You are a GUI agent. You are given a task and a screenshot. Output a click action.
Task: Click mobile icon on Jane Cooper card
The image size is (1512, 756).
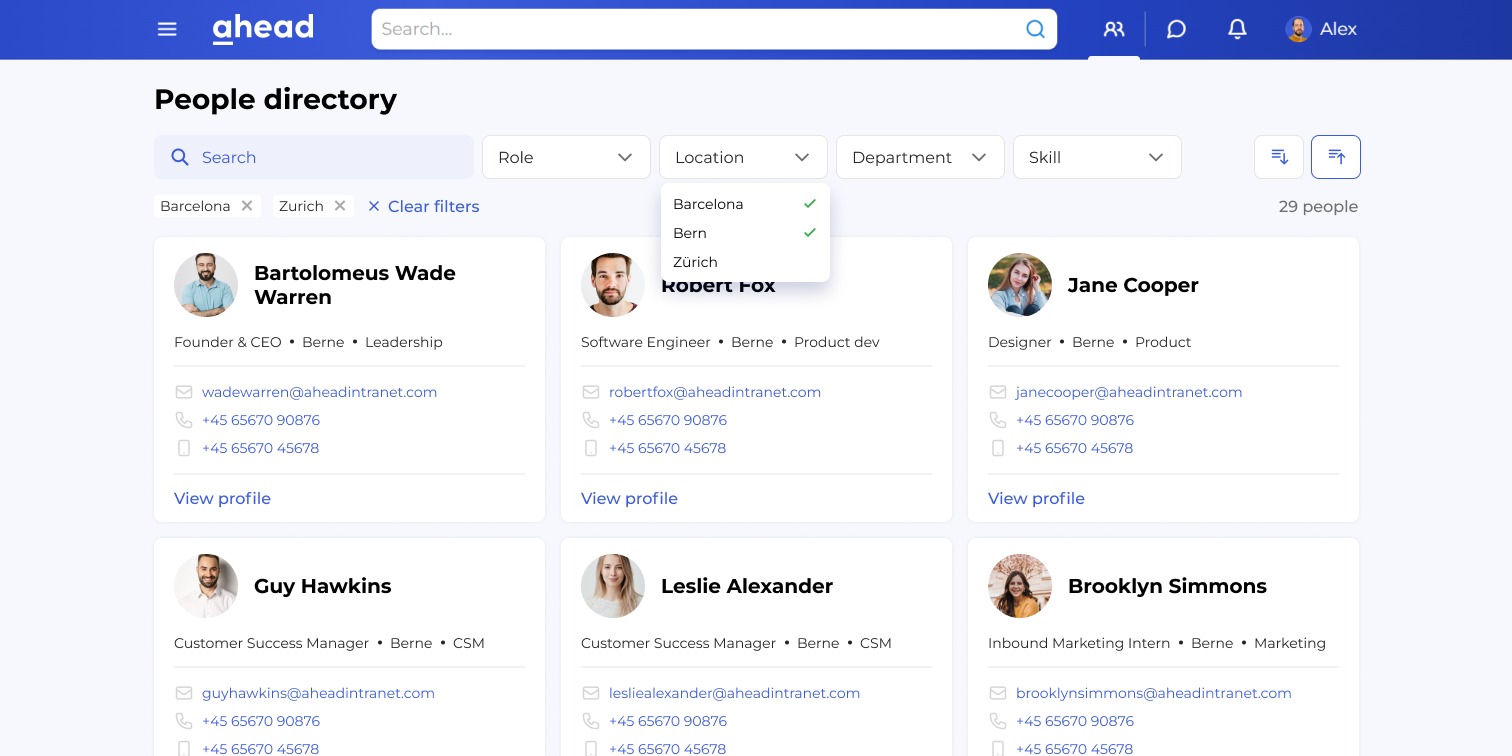[x=998, y=448]
